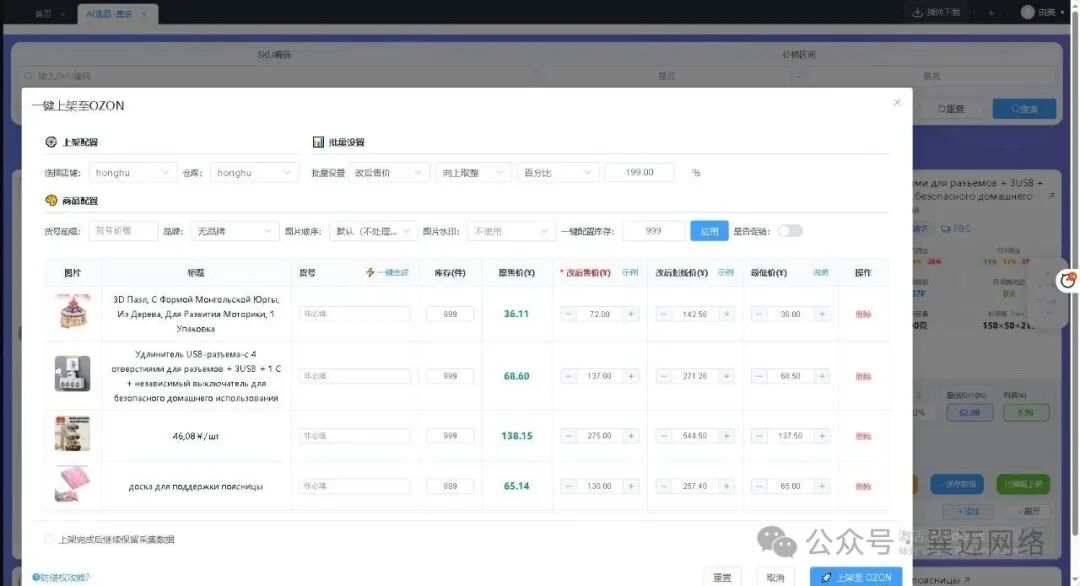Click the pink lumbar board thumbnail
The height and width of the screenshot is (586, 1080).
tap(72, 484)
